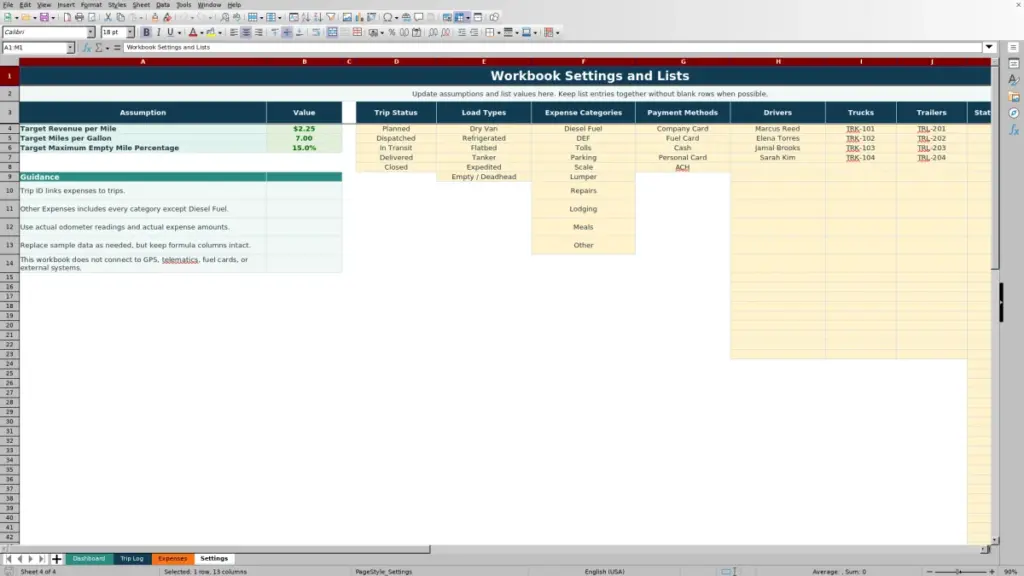Click column header F
The image size is (1024, 576).
583,61
